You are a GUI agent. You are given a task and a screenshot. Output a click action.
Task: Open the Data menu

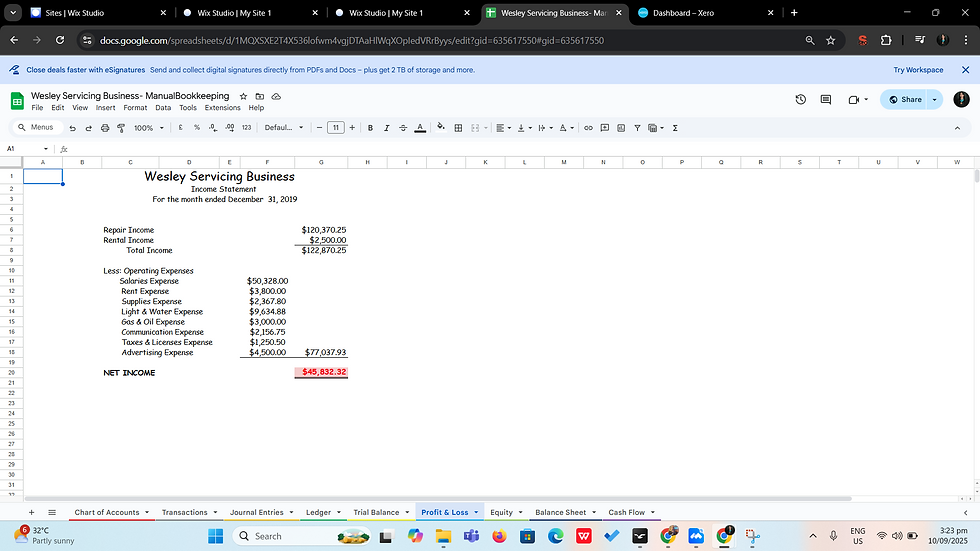163,107
